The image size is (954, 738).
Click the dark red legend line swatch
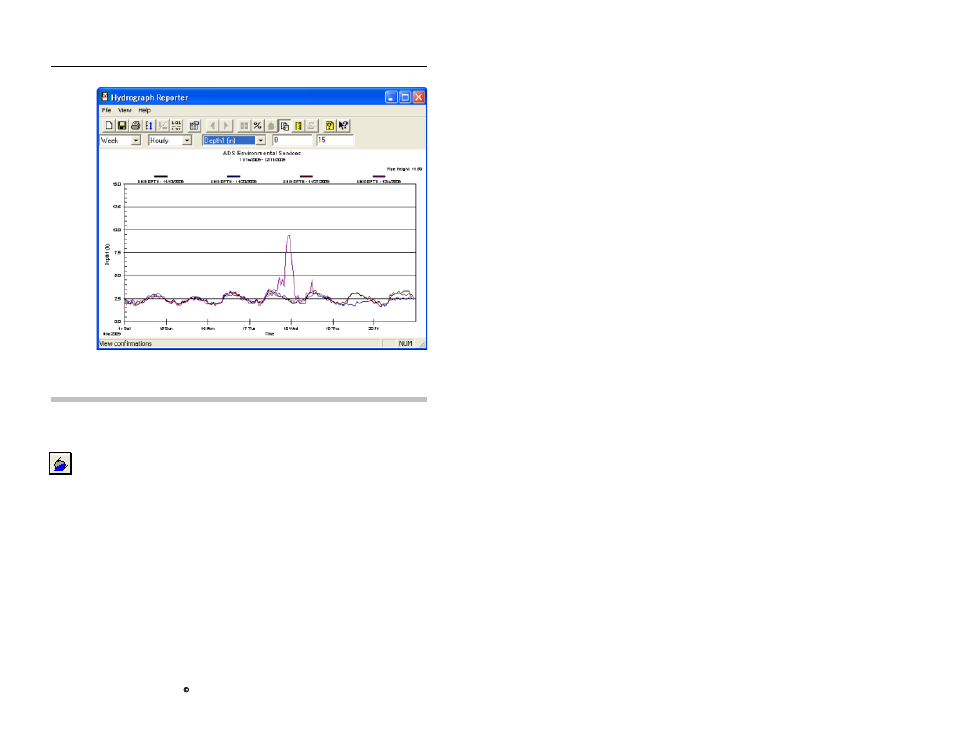click(306, 176)
